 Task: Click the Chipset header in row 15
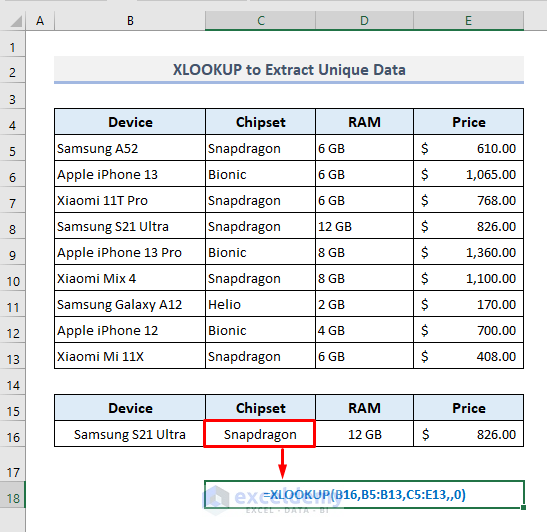click(x=261, y=408)
